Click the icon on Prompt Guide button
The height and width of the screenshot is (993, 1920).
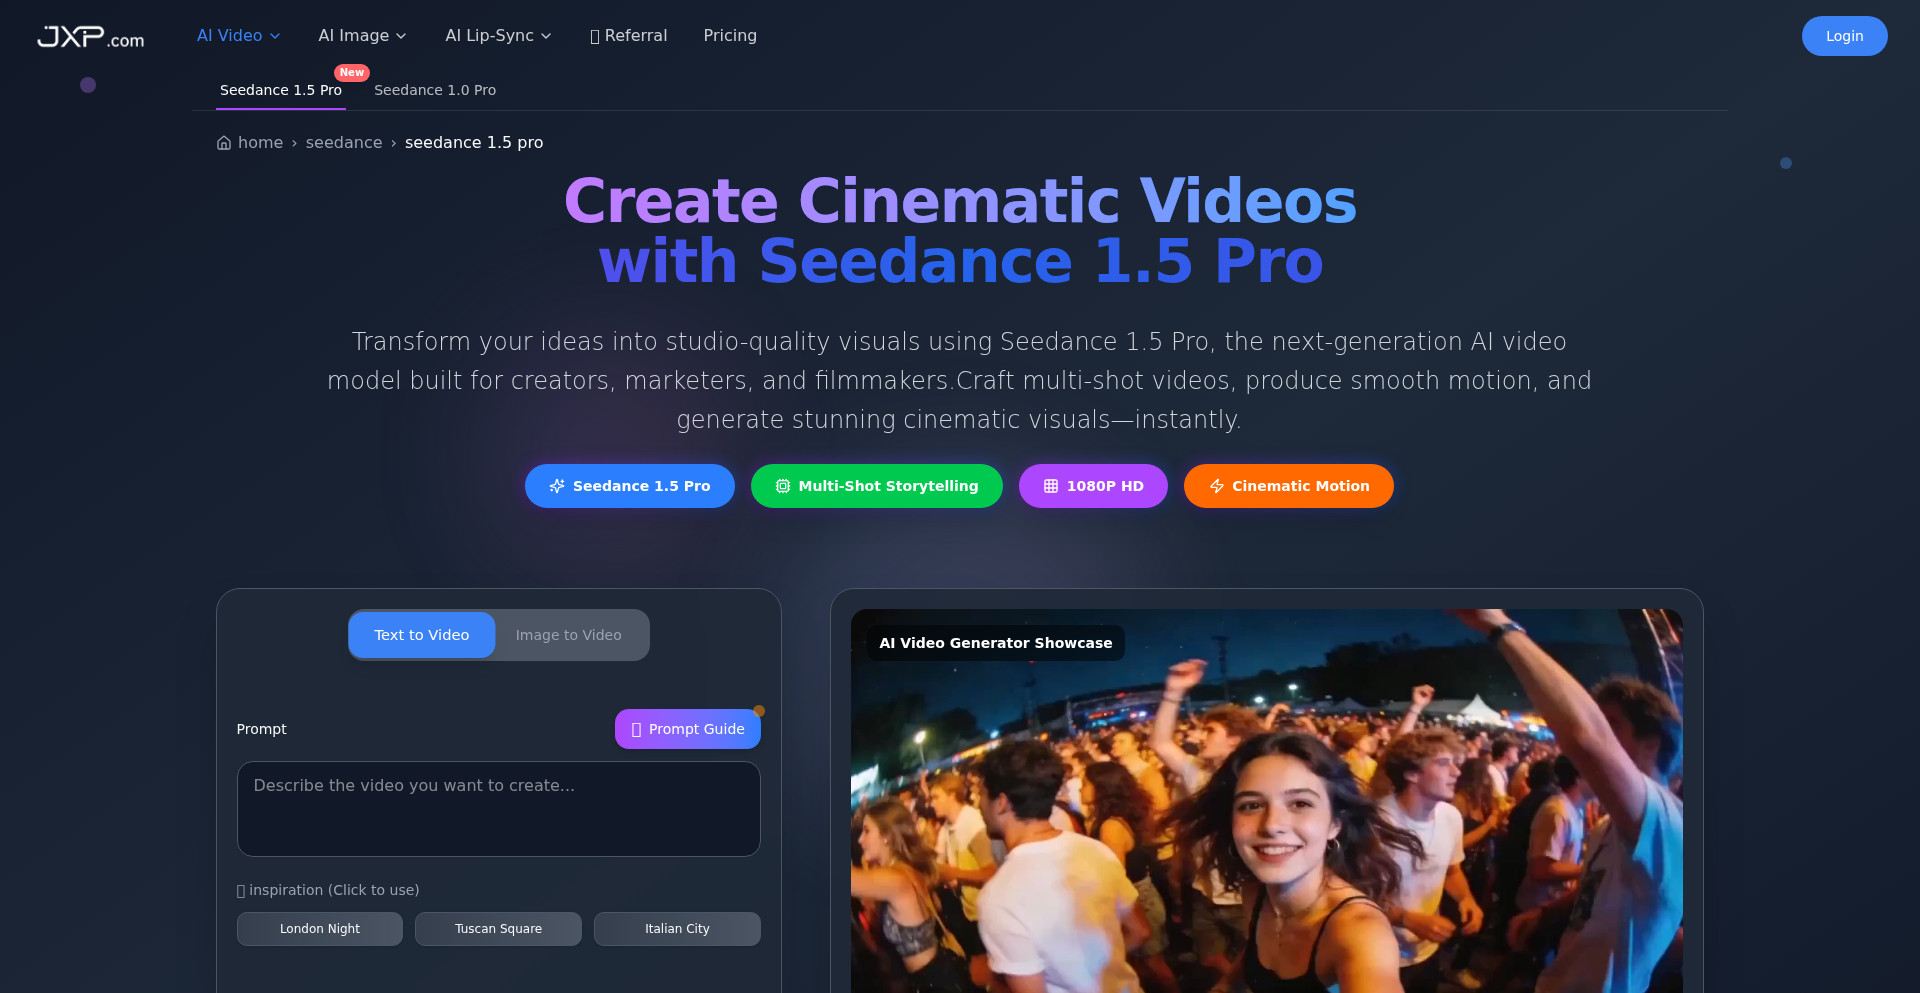[x=637, y=730]
